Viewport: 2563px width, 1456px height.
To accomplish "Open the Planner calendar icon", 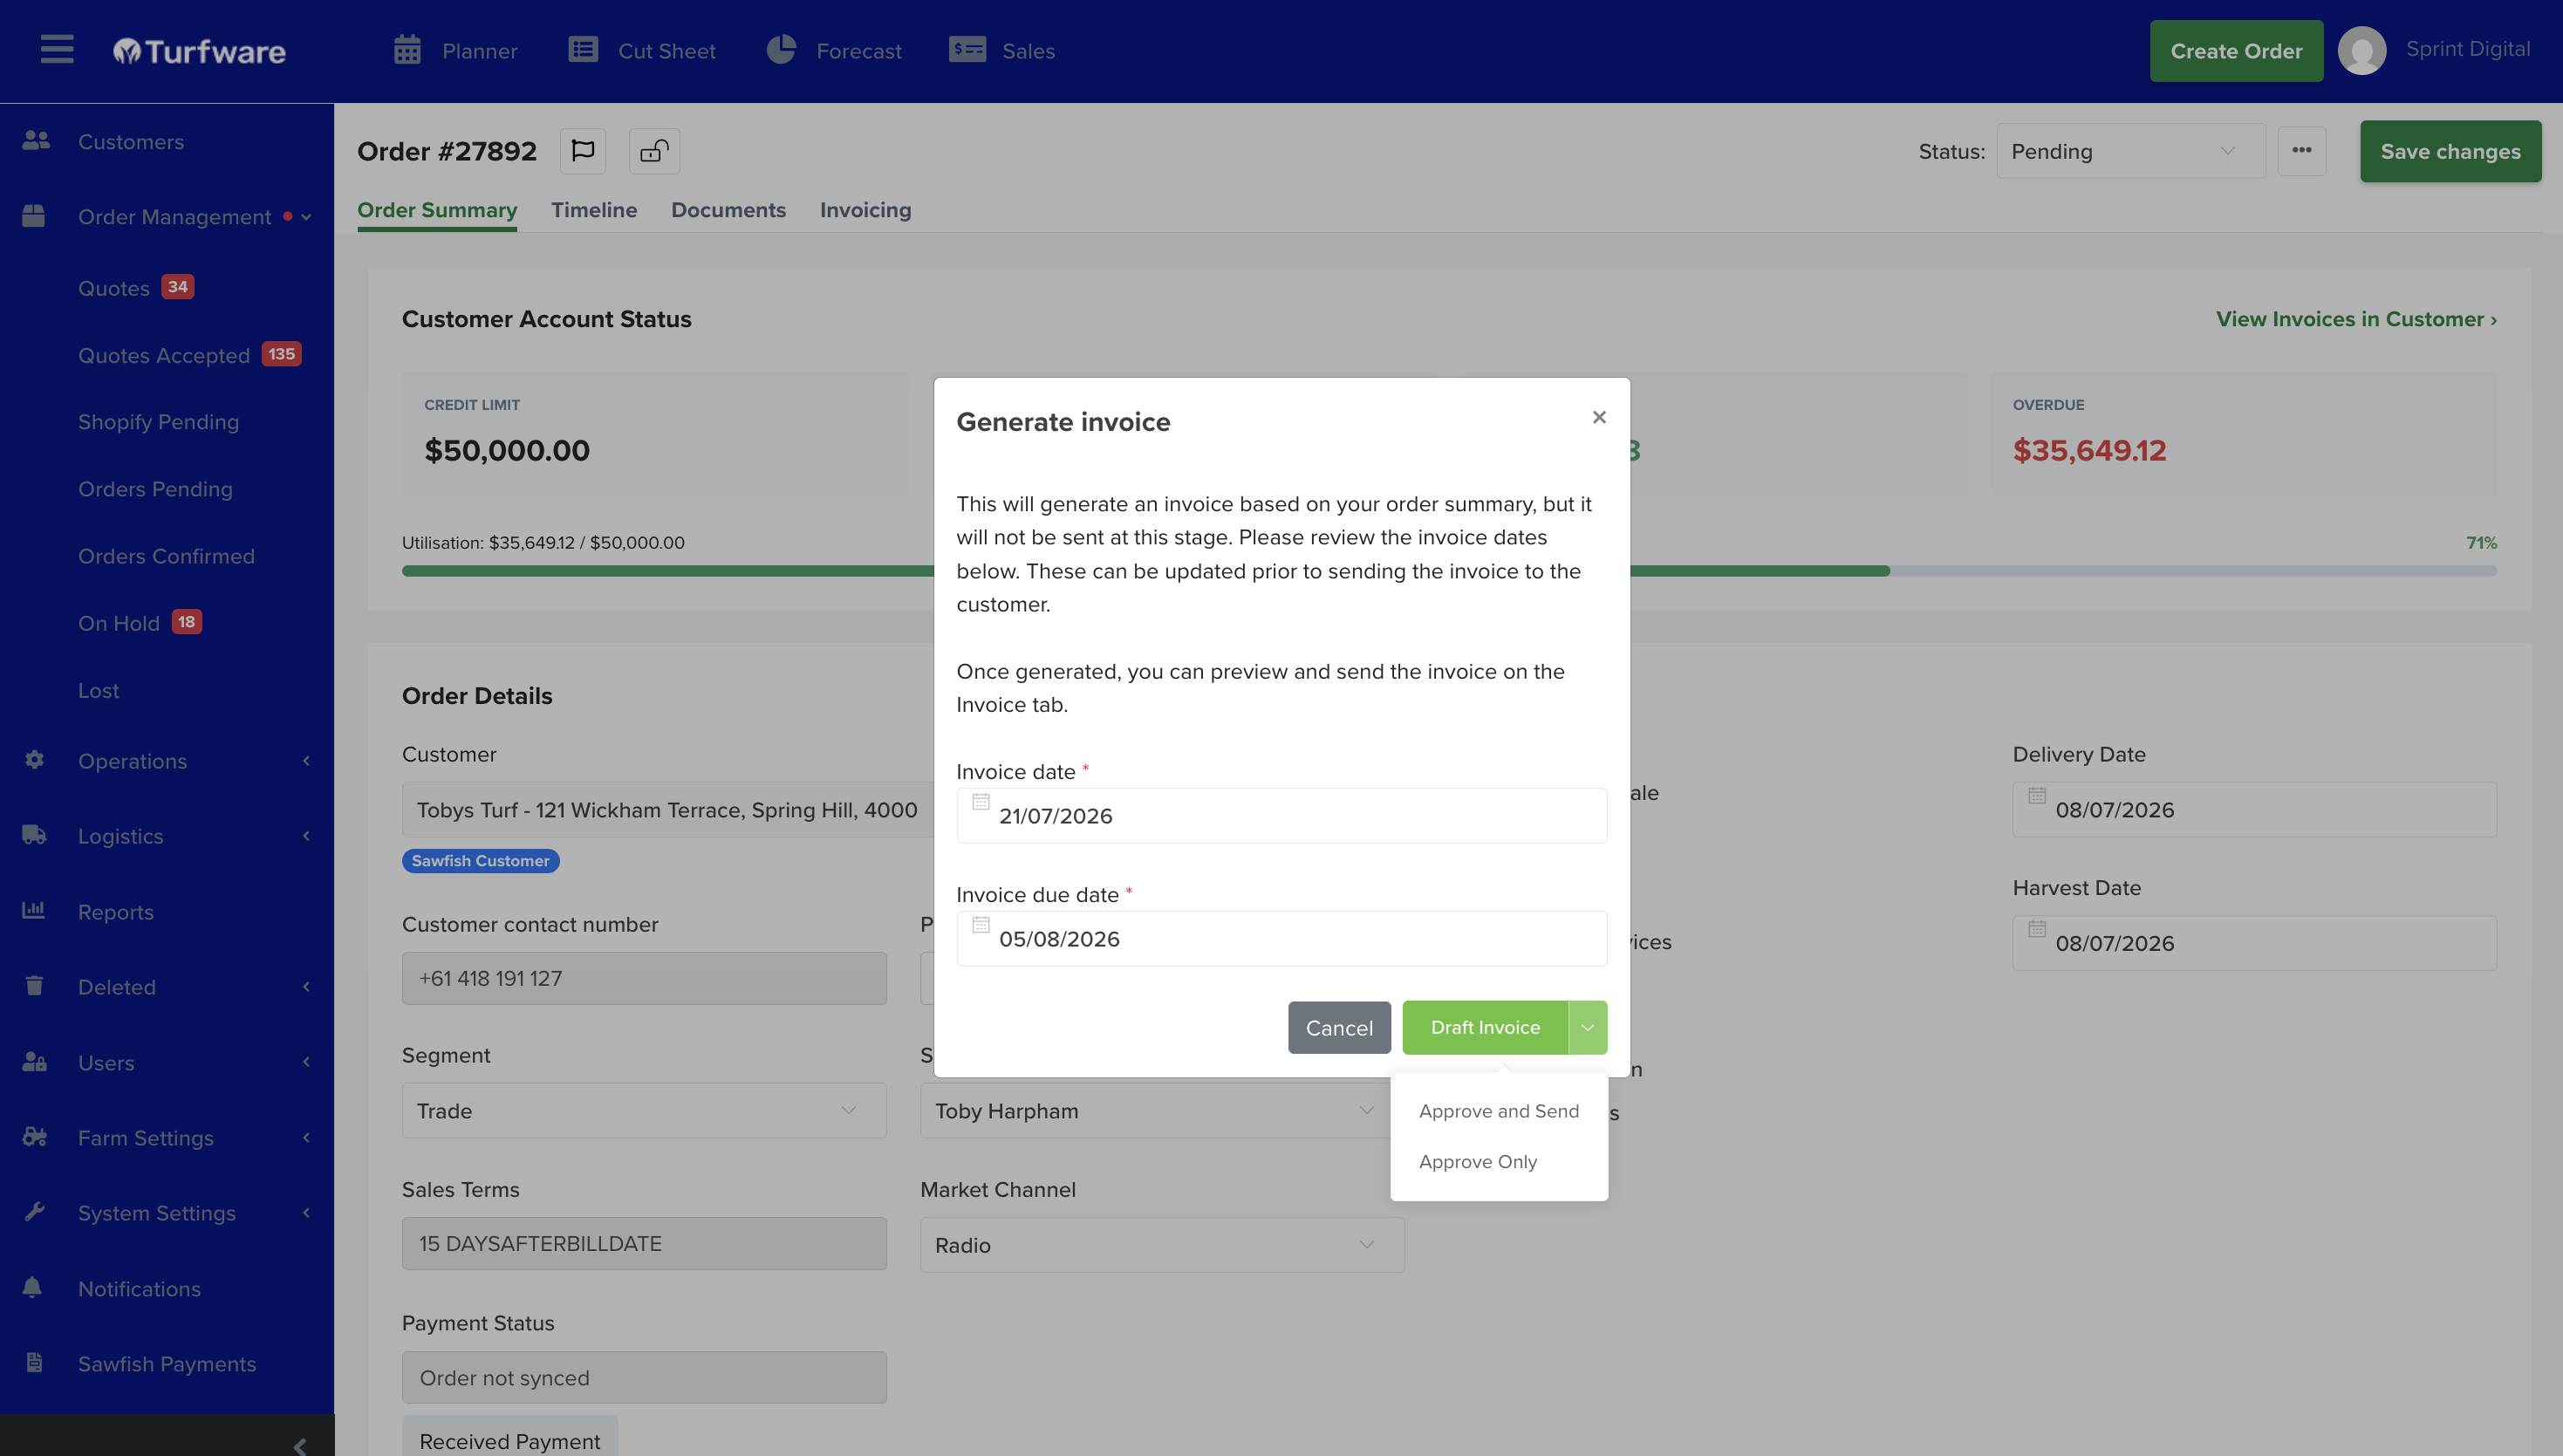I will [x=407, y=49].
